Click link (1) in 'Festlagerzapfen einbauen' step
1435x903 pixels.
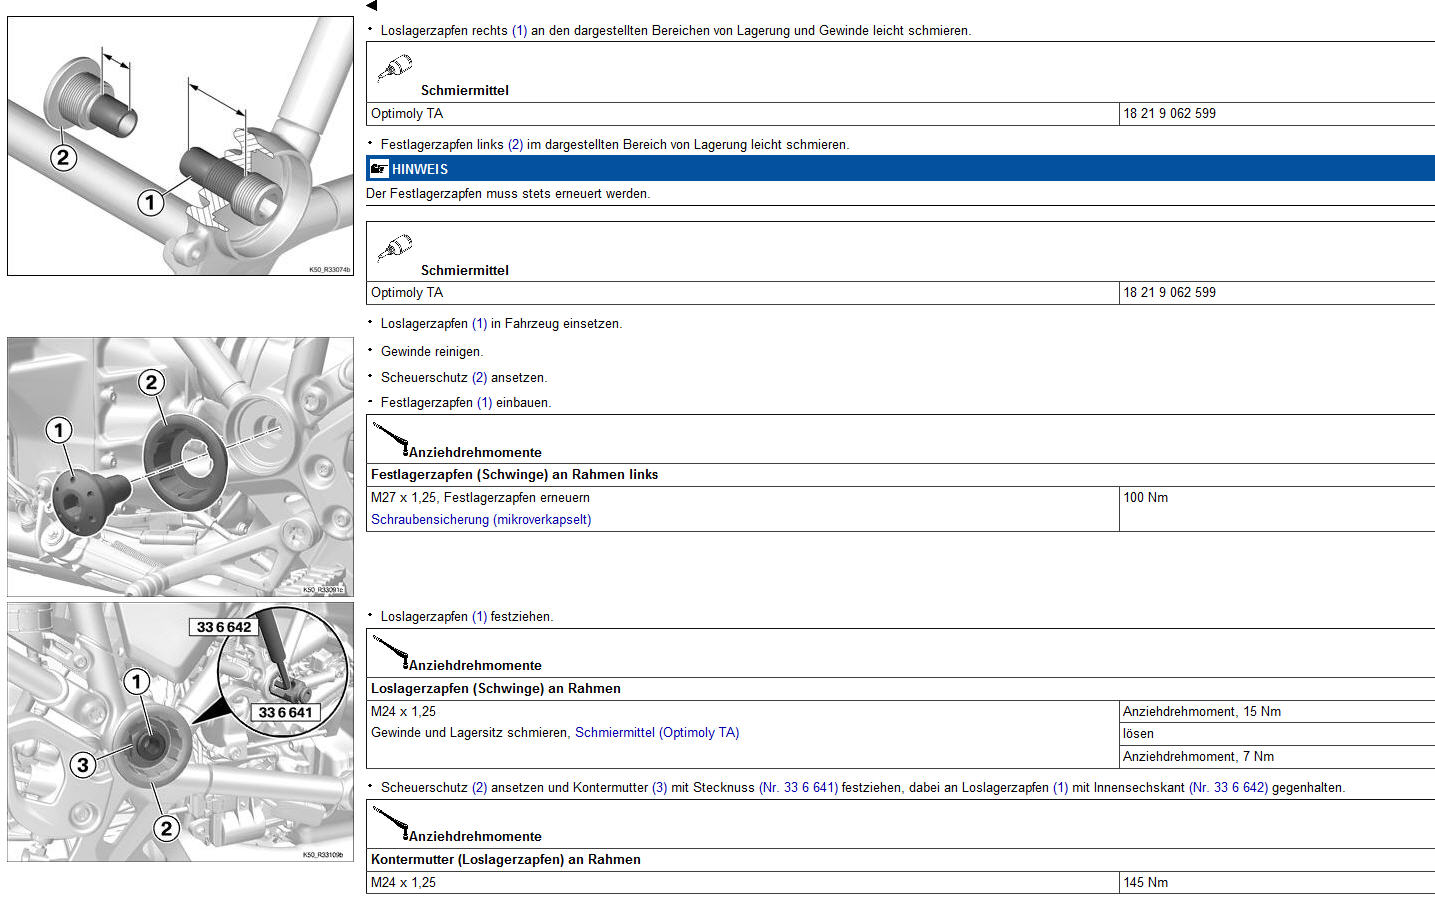click(x=484, y=403)
